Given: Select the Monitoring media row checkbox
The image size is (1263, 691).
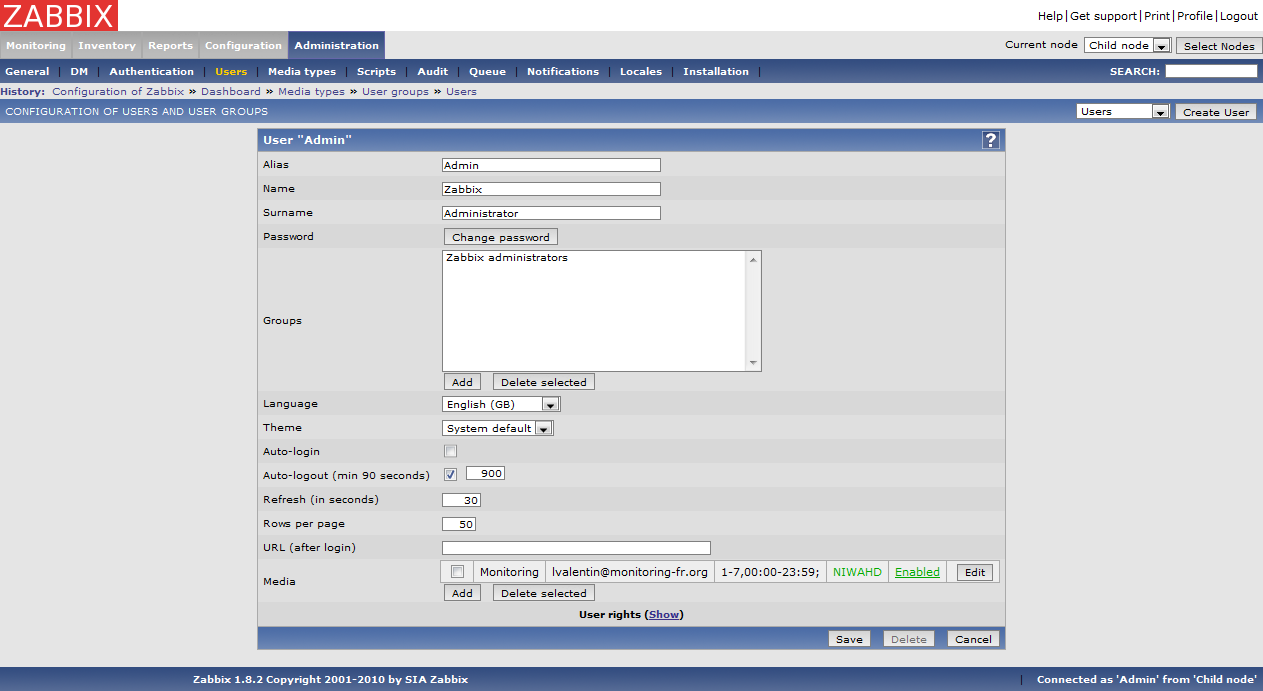Looking at the screenshot, I should click(x=457, y=572).
